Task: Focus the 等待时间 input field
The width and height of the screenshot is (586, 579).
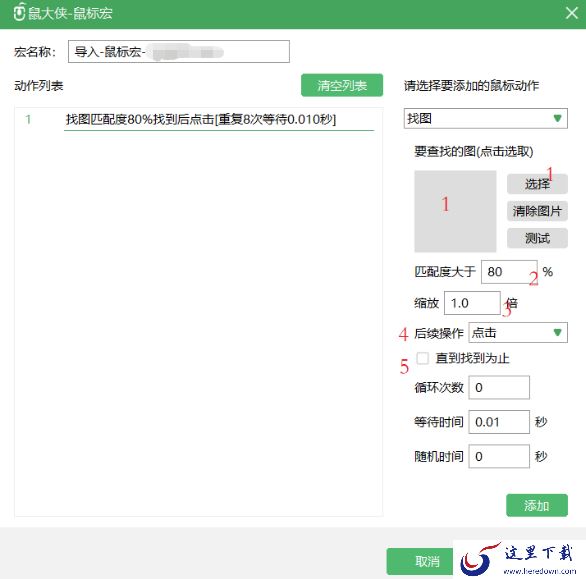Action: pos(499,422)
